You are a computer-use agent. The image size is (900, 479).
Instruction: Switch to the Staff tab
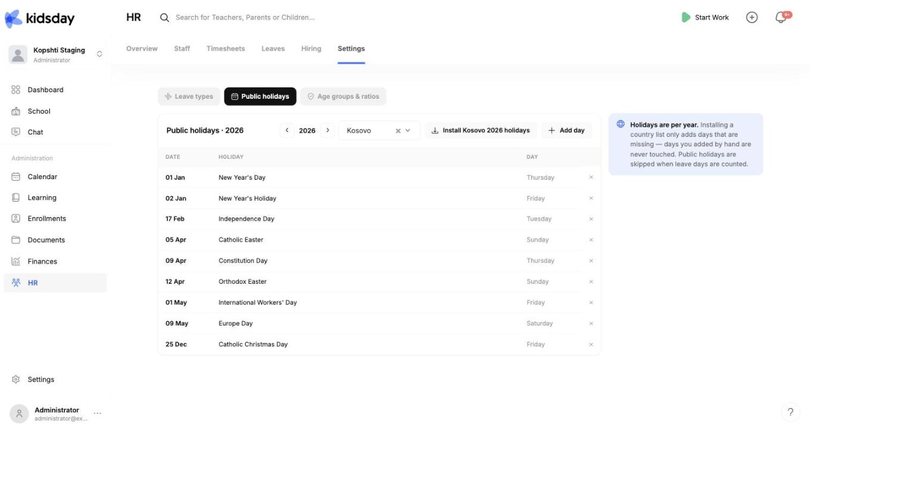point(182,49)
